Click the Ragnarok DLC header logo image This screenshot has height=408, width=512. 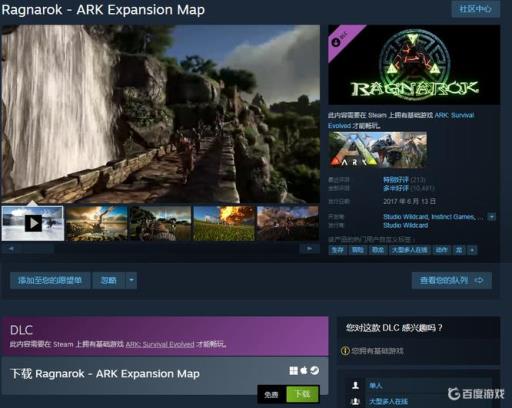coord(414,65)
